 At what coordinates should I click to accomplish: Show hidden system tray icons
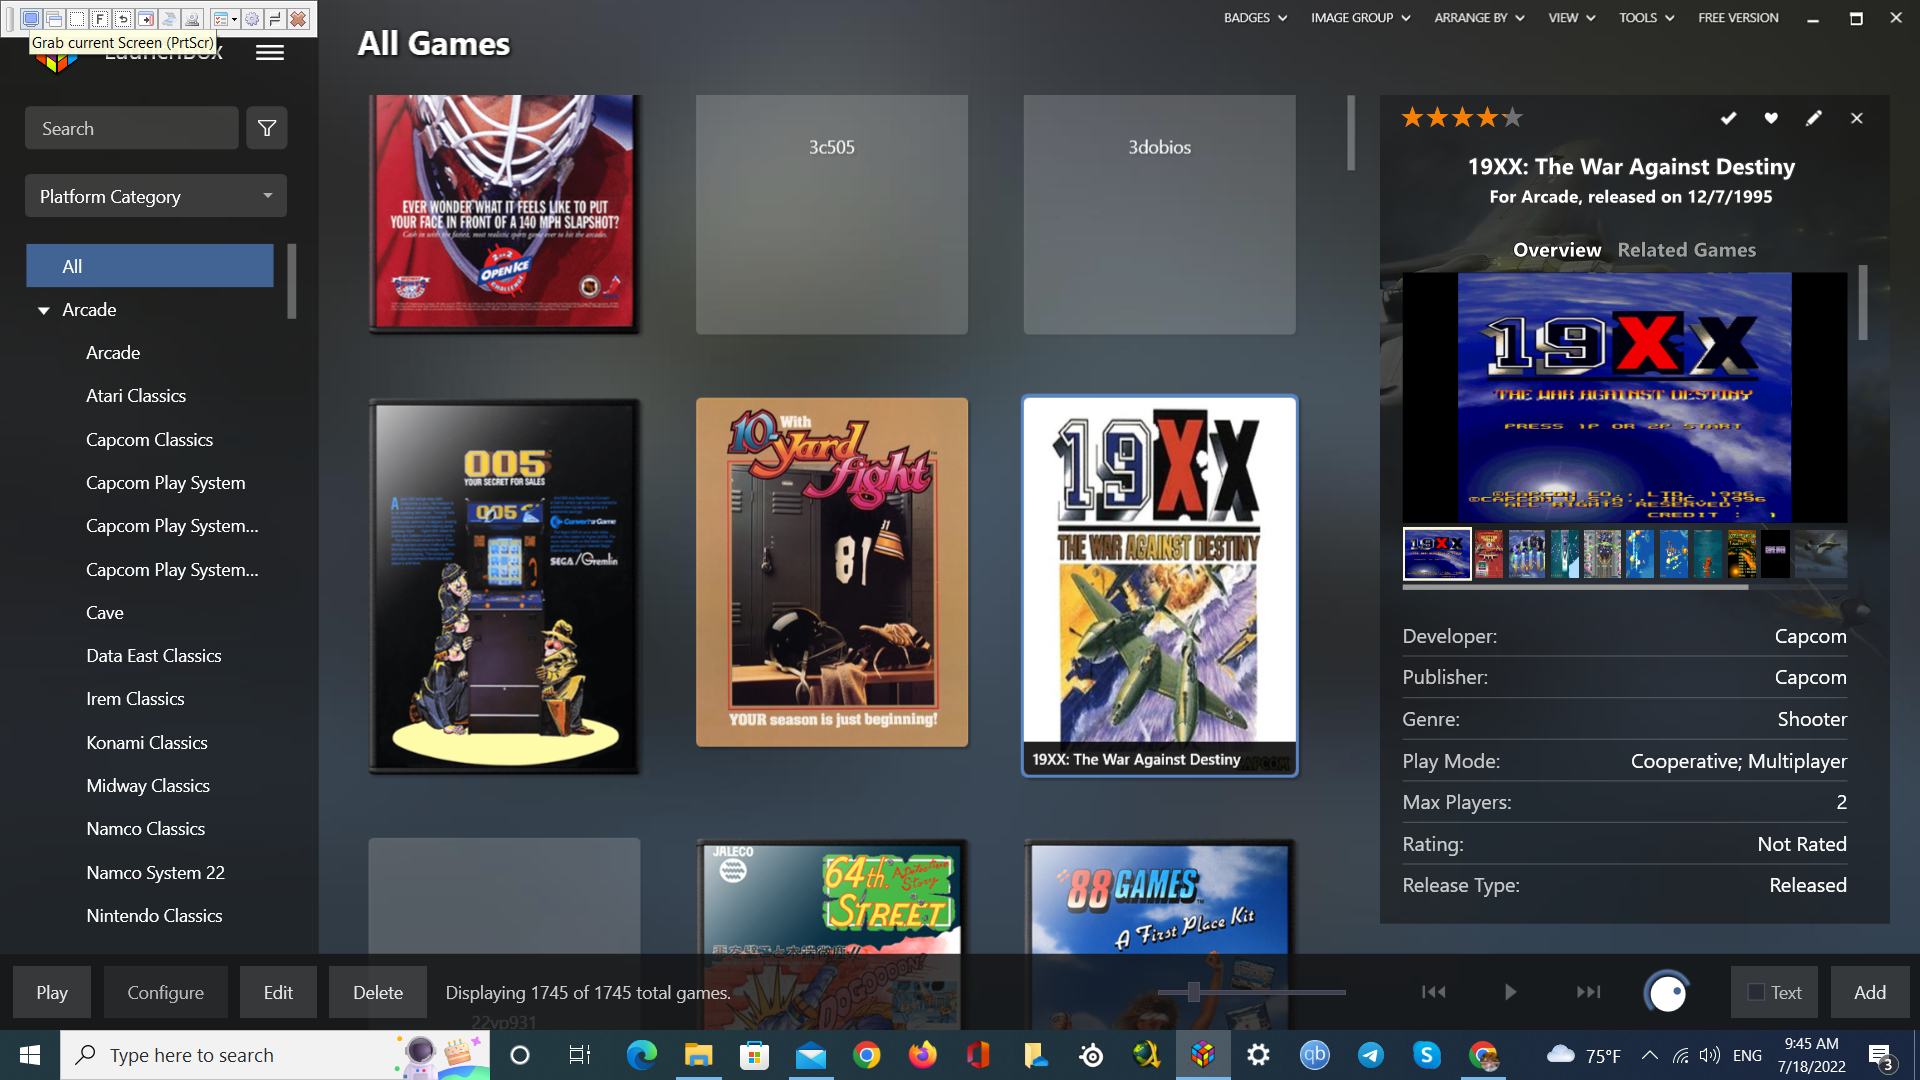pos(1650,1055)
